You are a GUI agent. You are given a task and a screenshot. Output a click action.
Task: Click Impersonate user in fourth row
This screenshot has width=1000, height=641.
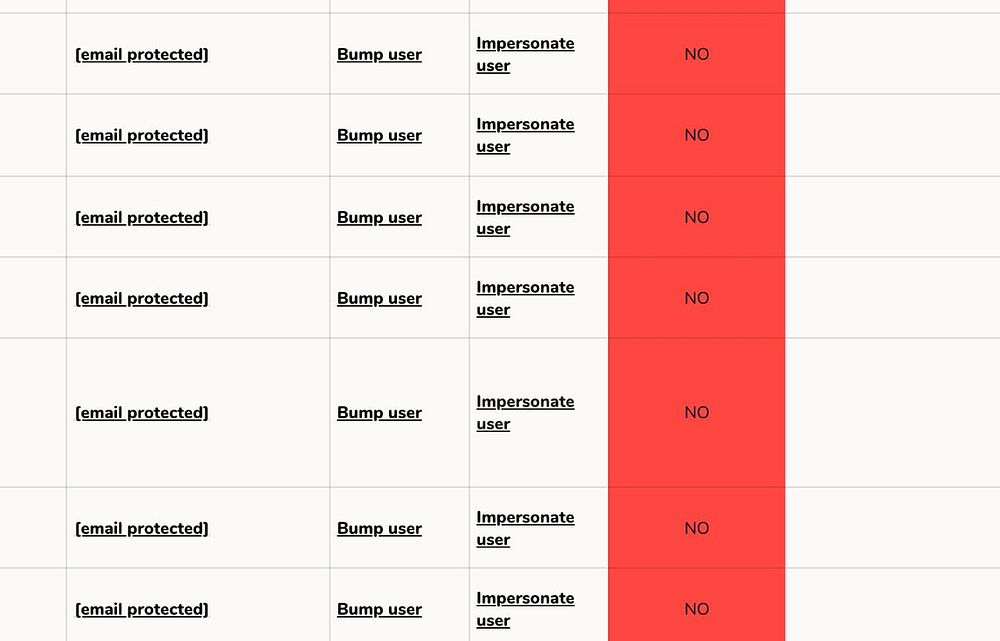tap(525, 298)
